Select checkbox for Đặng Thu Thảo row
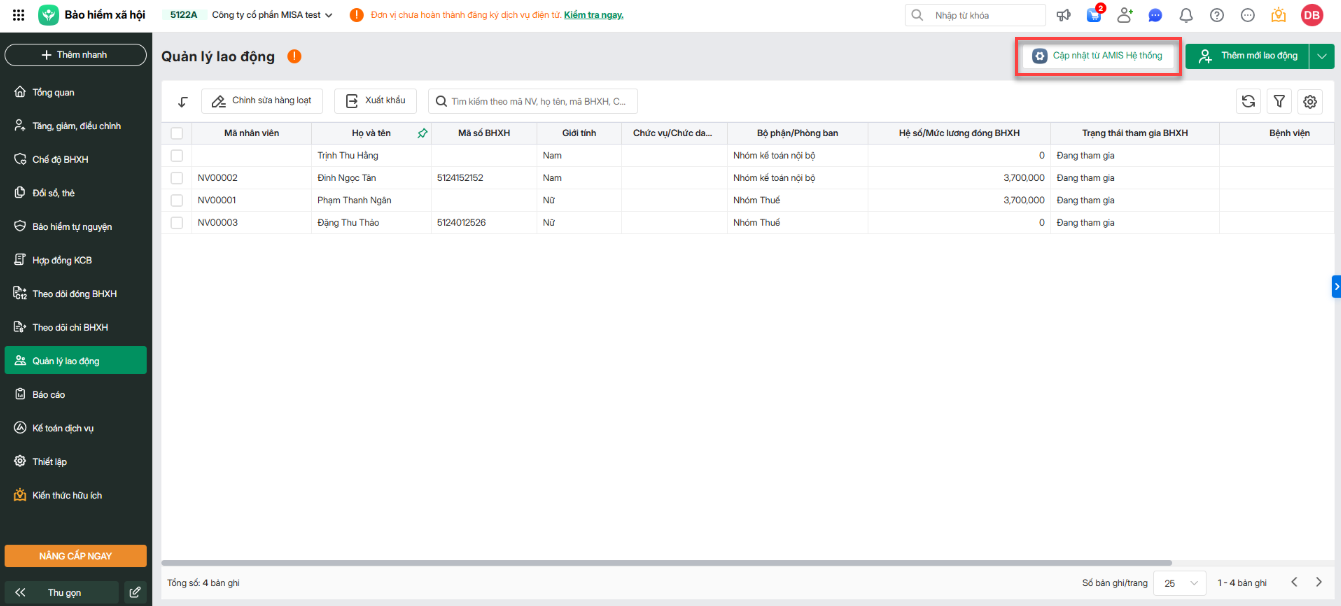 tap(177, 222)
